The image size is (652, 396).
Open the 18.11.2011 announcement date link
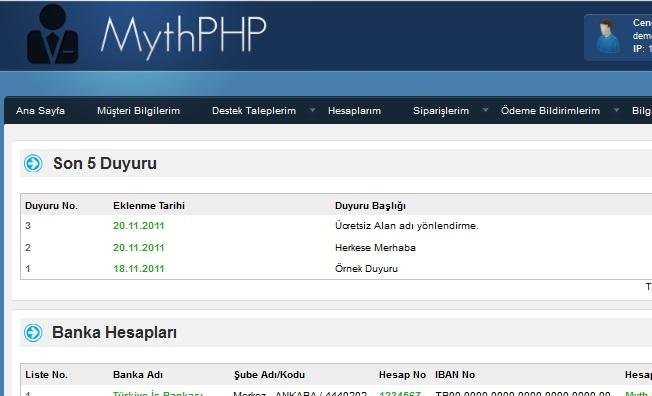(138, 269)
